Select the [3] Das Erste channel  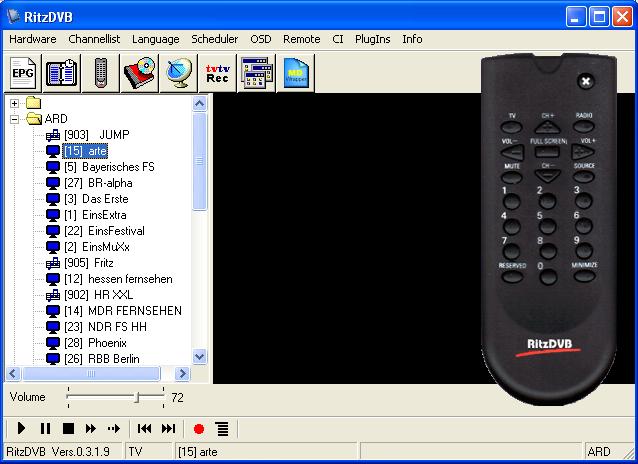(96, 199)
